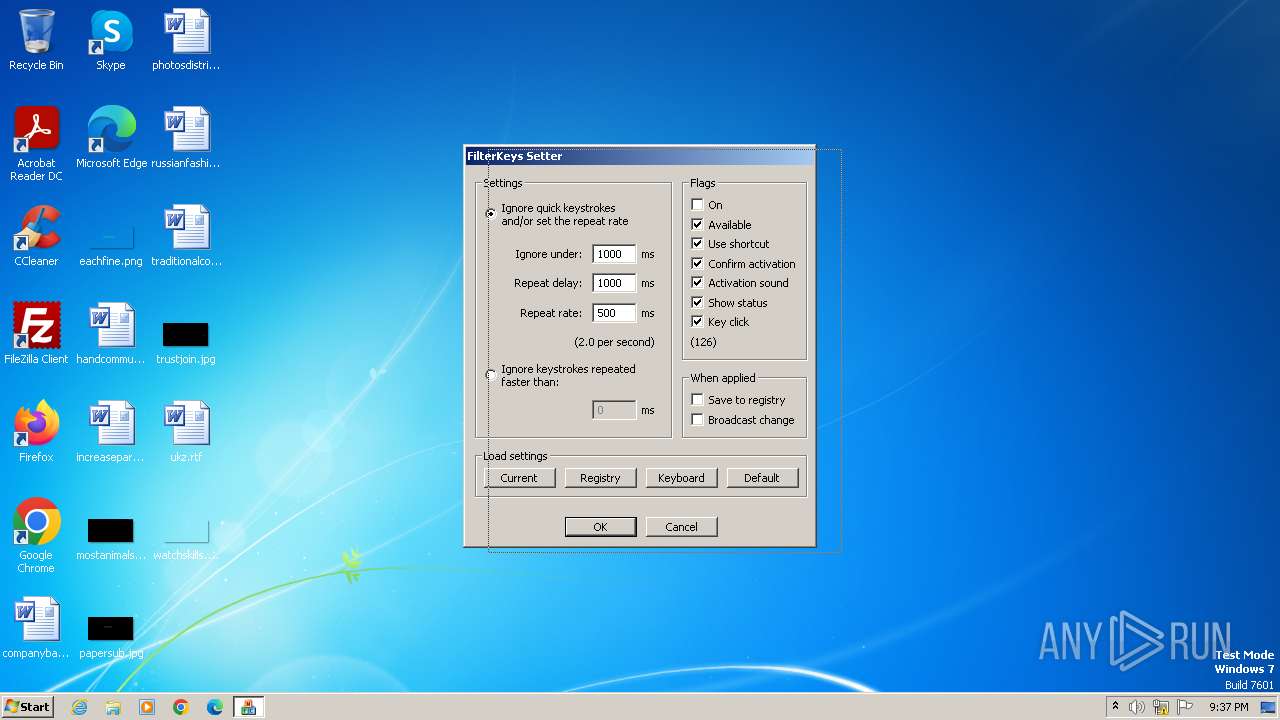Launch Skype from the desktop
Screen dimensions: 1280x720
pos(110,40)
